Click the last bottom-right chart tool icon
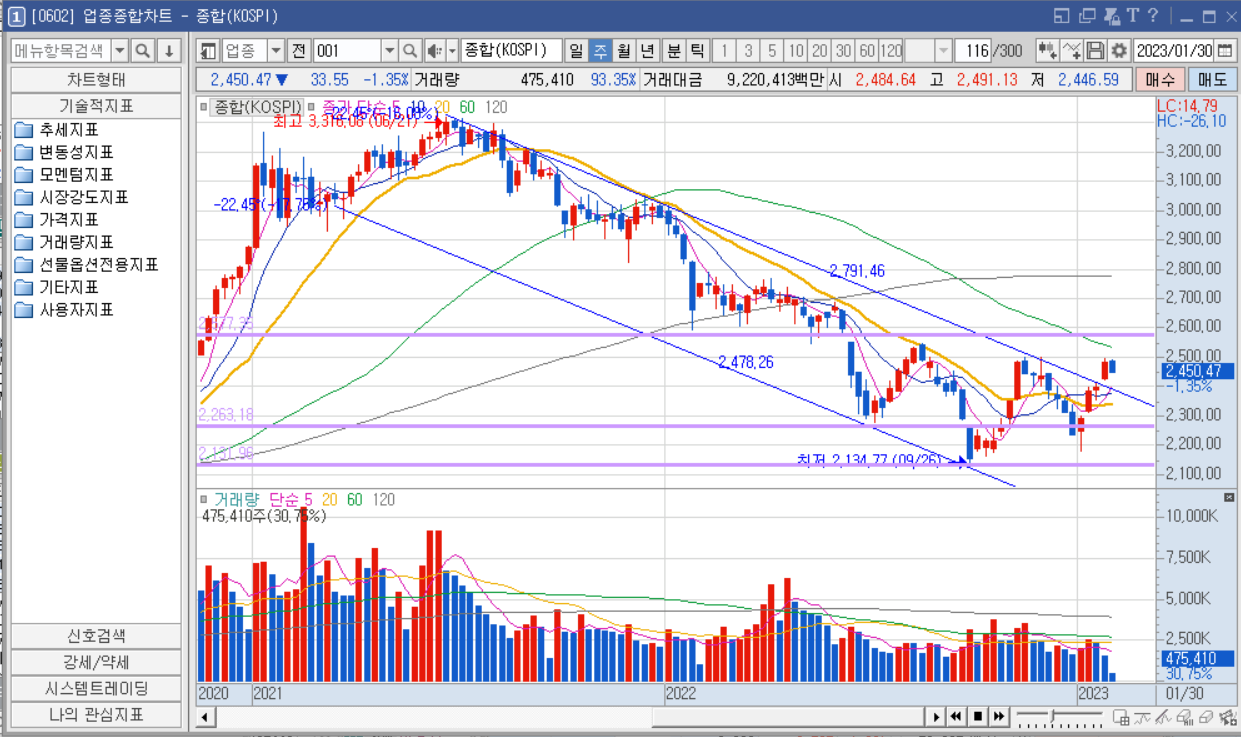Viewport: 1241px width, 737px height. point(1227,717)
